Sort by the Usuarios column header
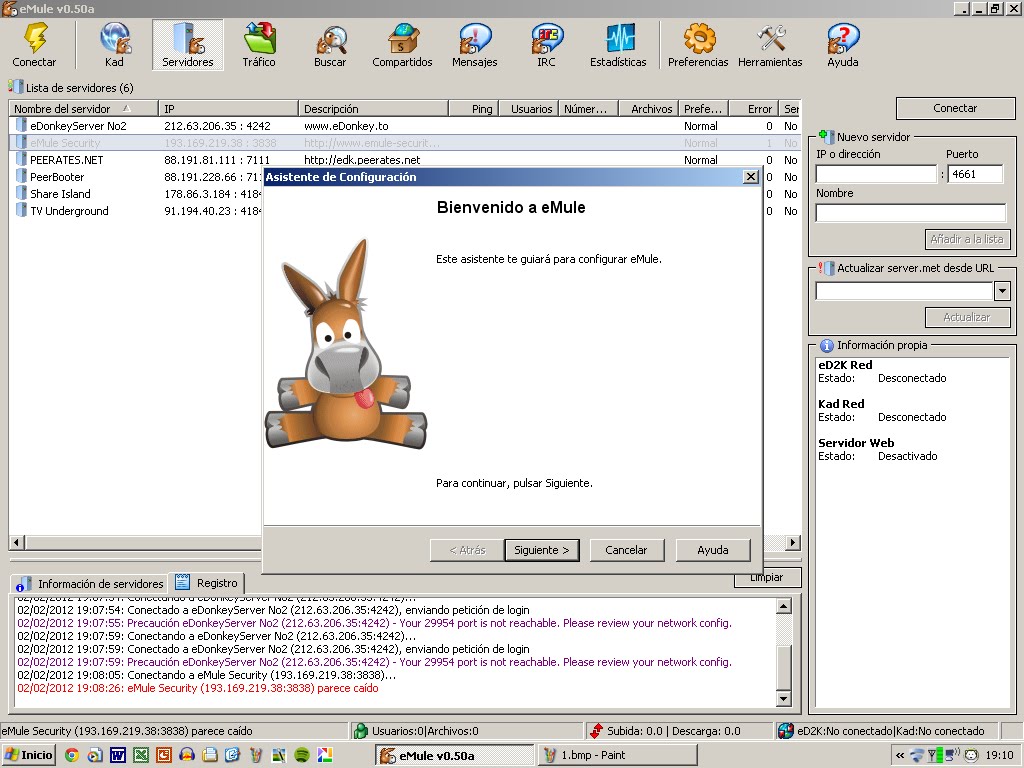The image size is (1024, 768). coord(530,109)
